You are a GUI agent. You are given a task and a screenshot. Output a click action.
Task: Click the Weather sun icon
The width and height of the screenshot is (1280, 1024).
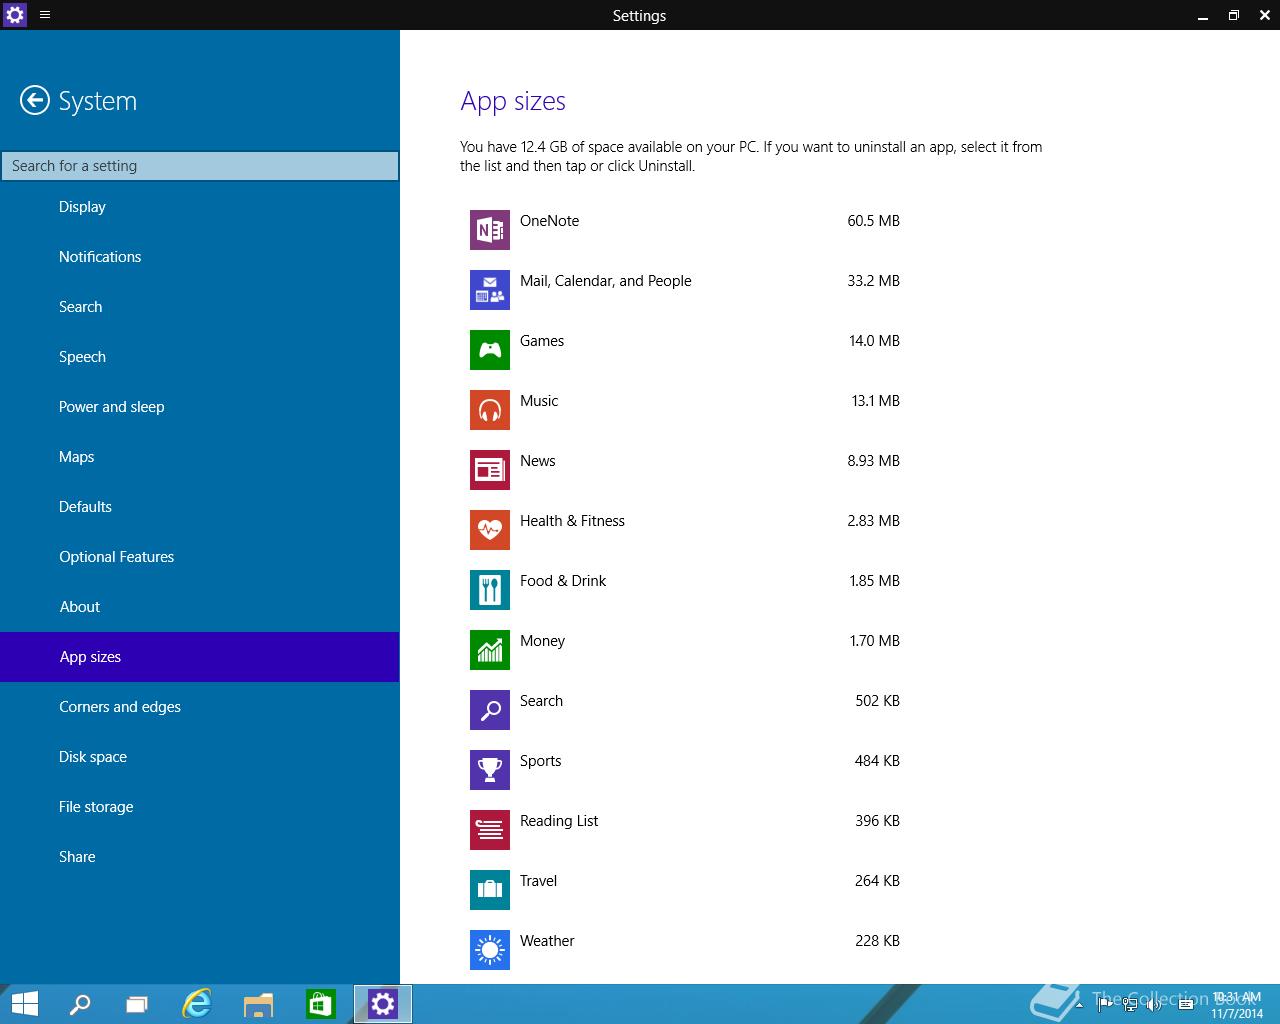pos(490,950)
